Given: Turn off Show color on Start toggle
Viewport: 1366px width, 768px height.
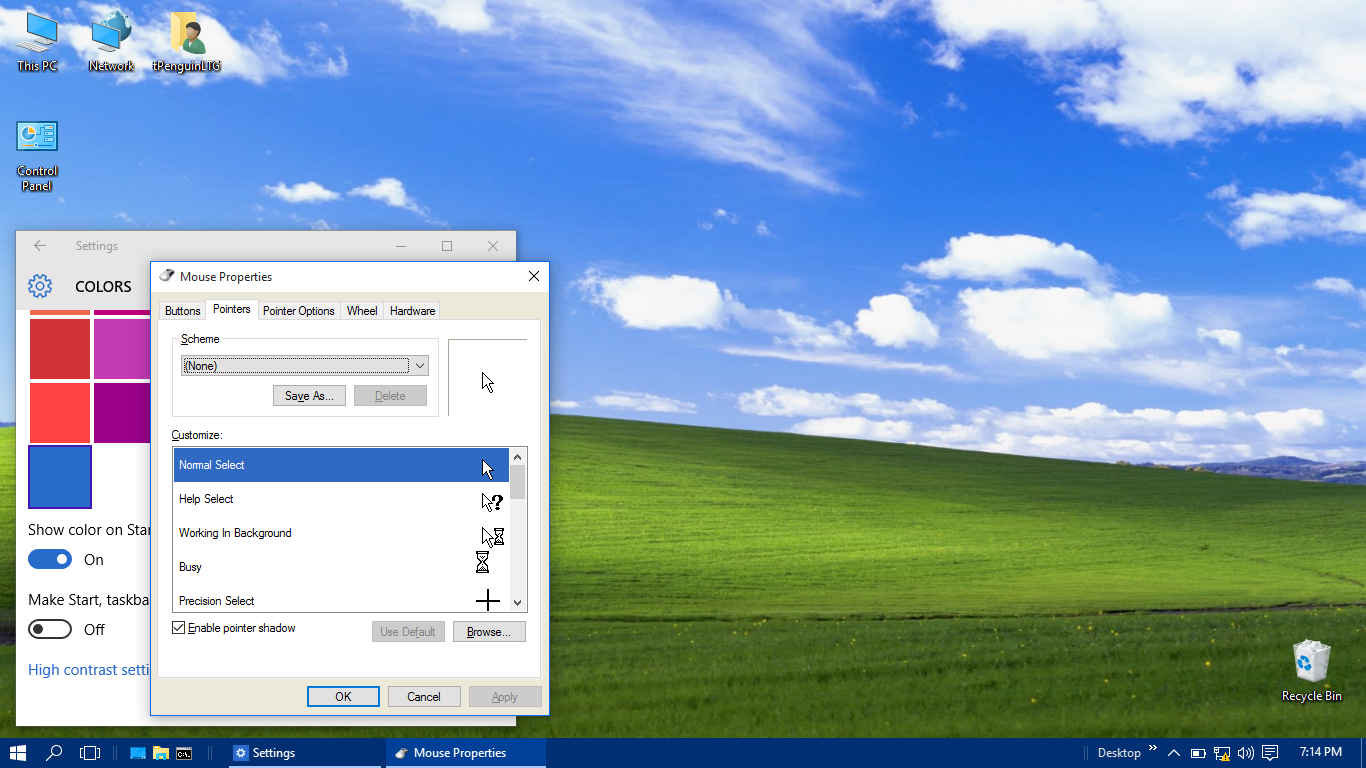Looking at the screenshot, I should pos(50,559).
